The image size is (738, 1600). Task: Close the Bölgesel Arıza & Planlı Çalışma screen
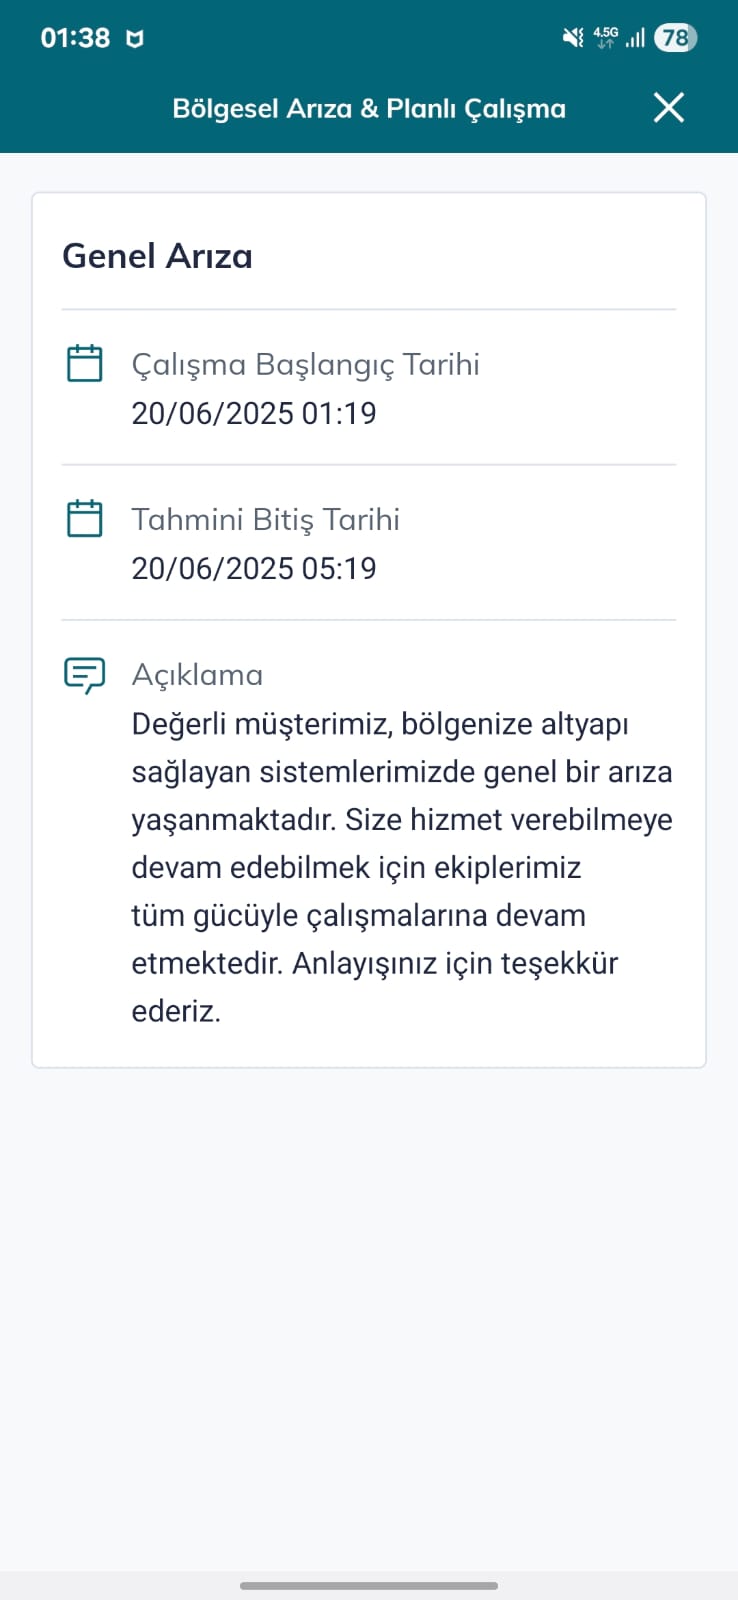click(668, 107)
